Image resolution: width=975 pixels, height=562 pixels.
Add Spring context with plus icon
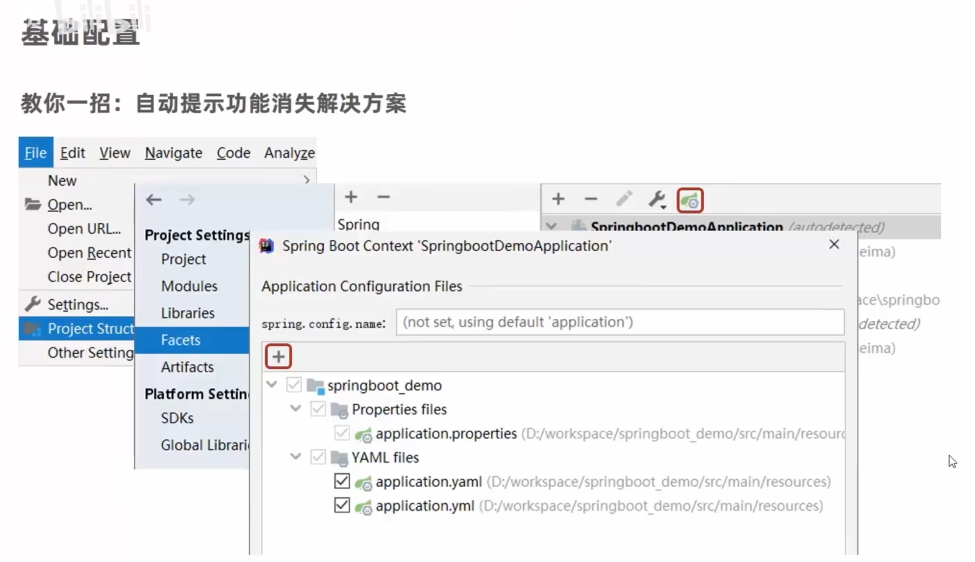(558, 199)
